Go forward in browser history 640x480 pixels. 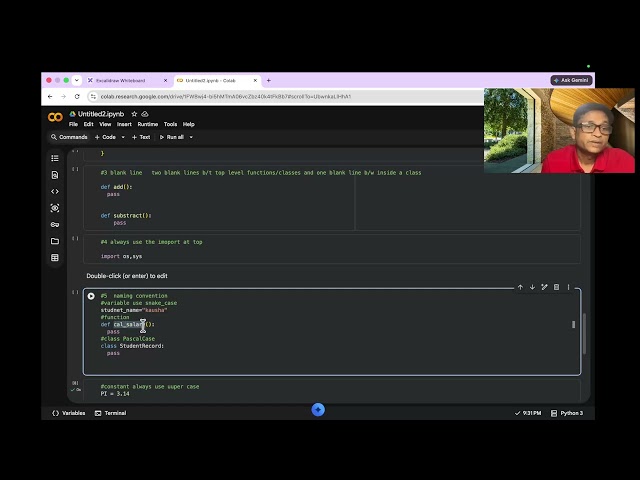coord(63,97)
